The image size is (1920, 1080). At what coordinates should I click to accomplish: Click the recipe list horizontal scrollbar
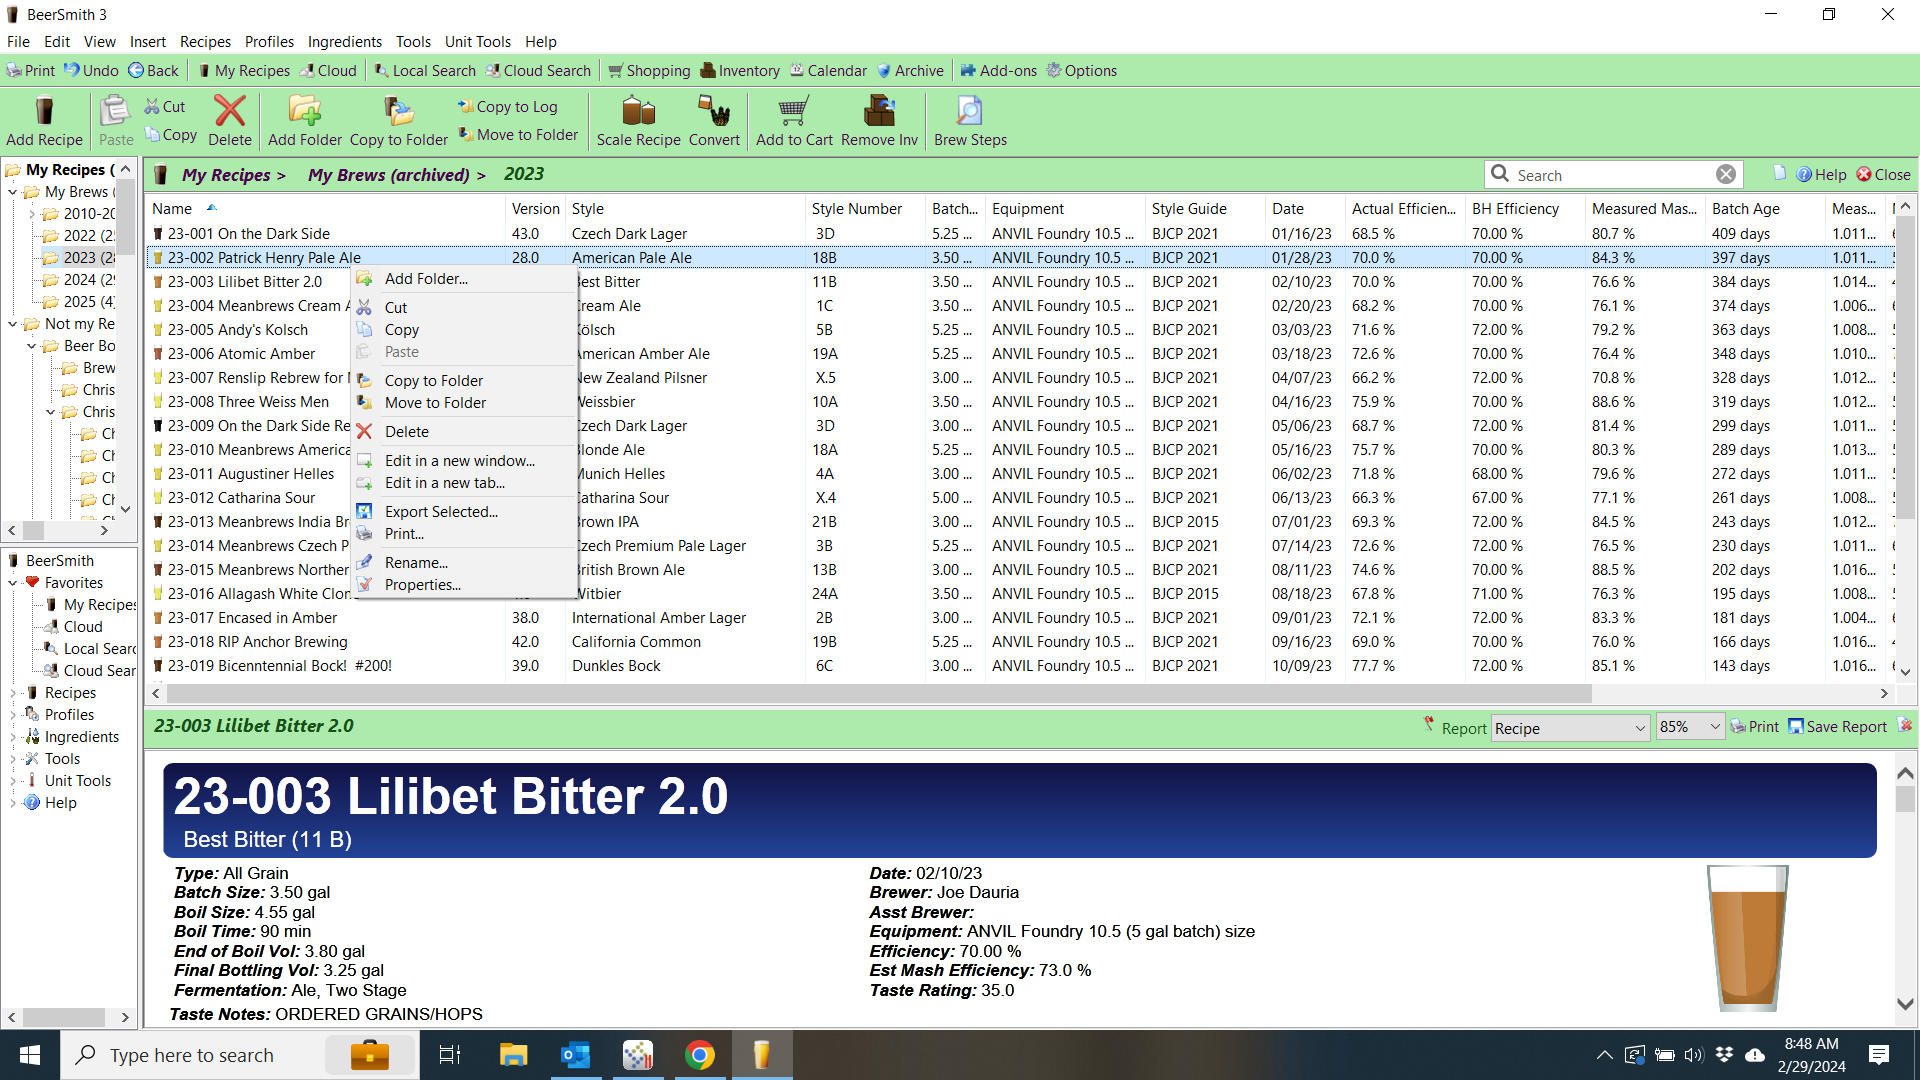(879, 694)
